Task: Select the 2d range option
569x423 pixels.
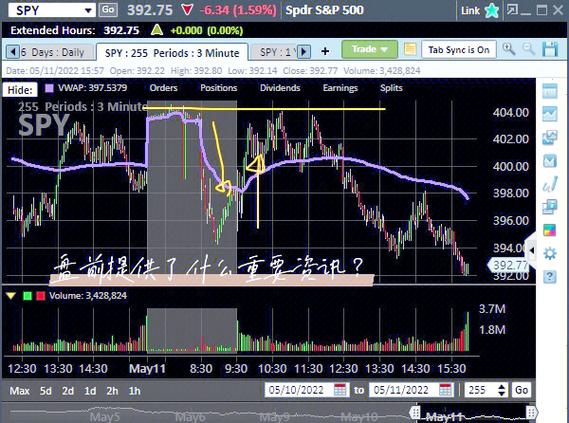Action: (68, 391)
